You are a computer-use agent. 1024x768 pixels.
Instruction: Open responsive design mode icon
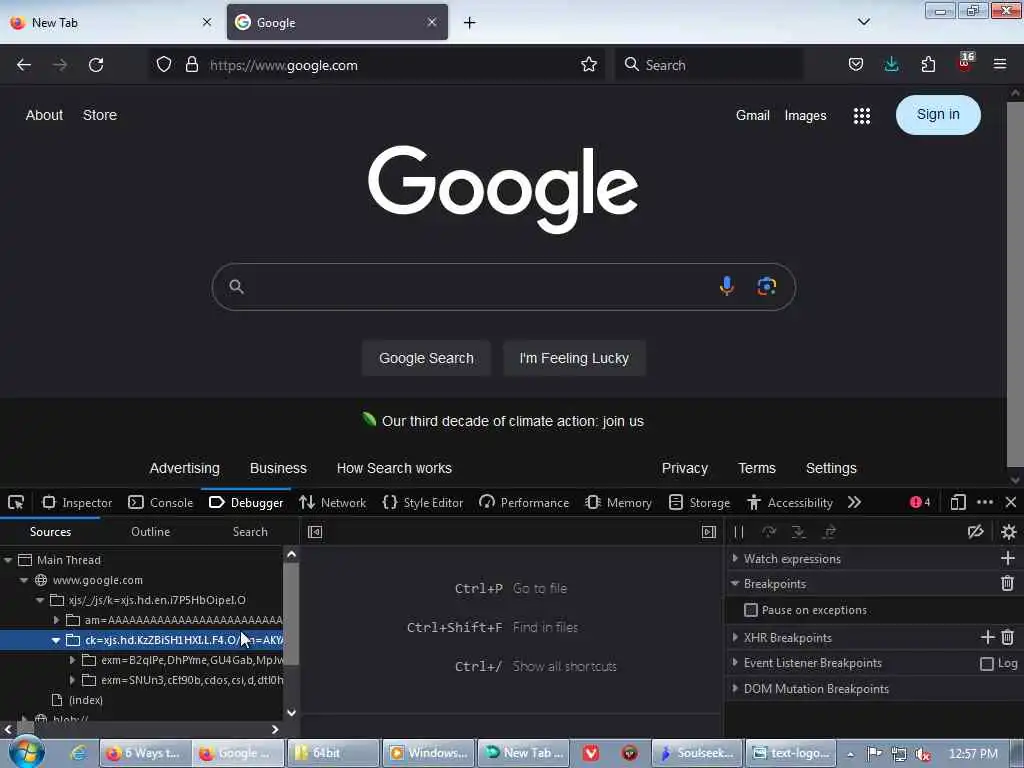pyautogui.click(x=957, y=502)
